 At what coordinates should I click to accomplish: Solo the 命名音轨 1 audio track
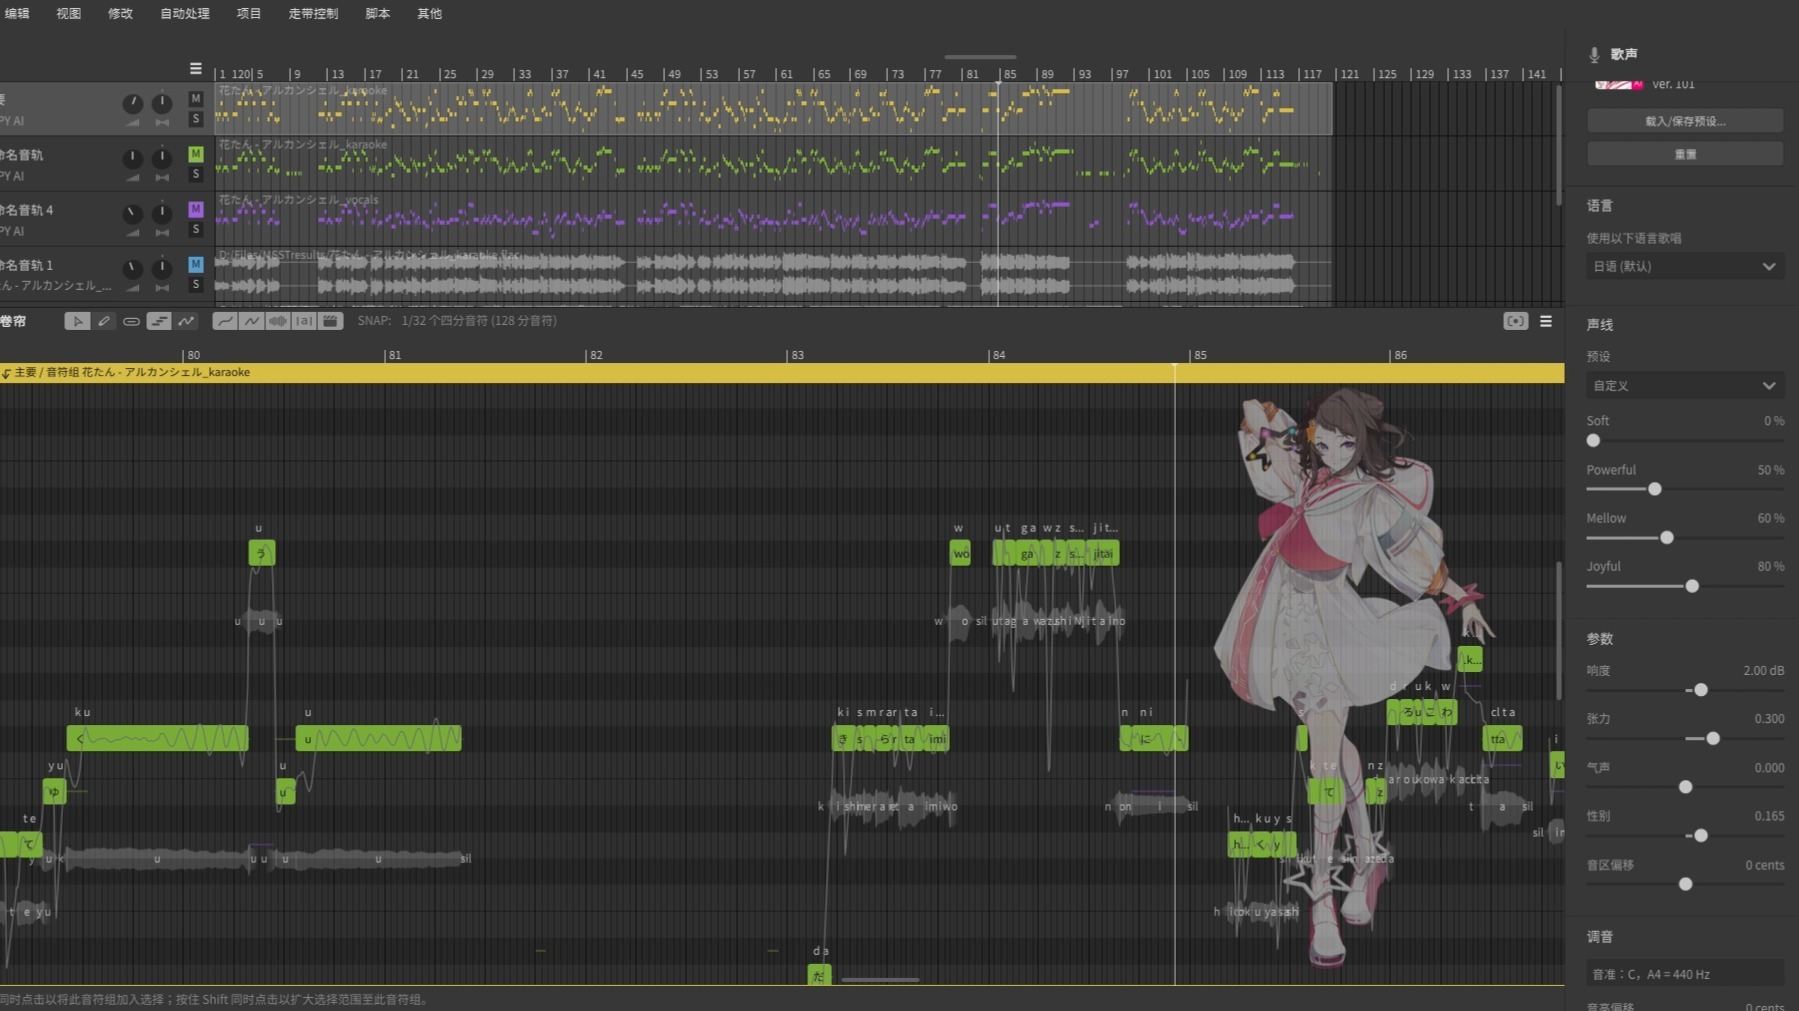pos(196,284)
